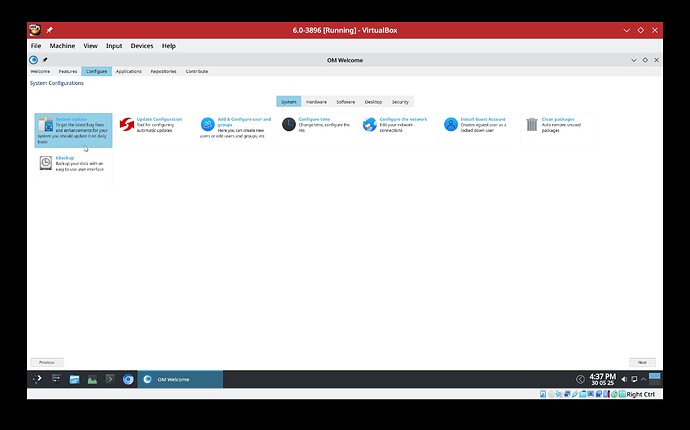
Task: Click the pin icon in OM Welcome title bar
Action: click(45, 60)
